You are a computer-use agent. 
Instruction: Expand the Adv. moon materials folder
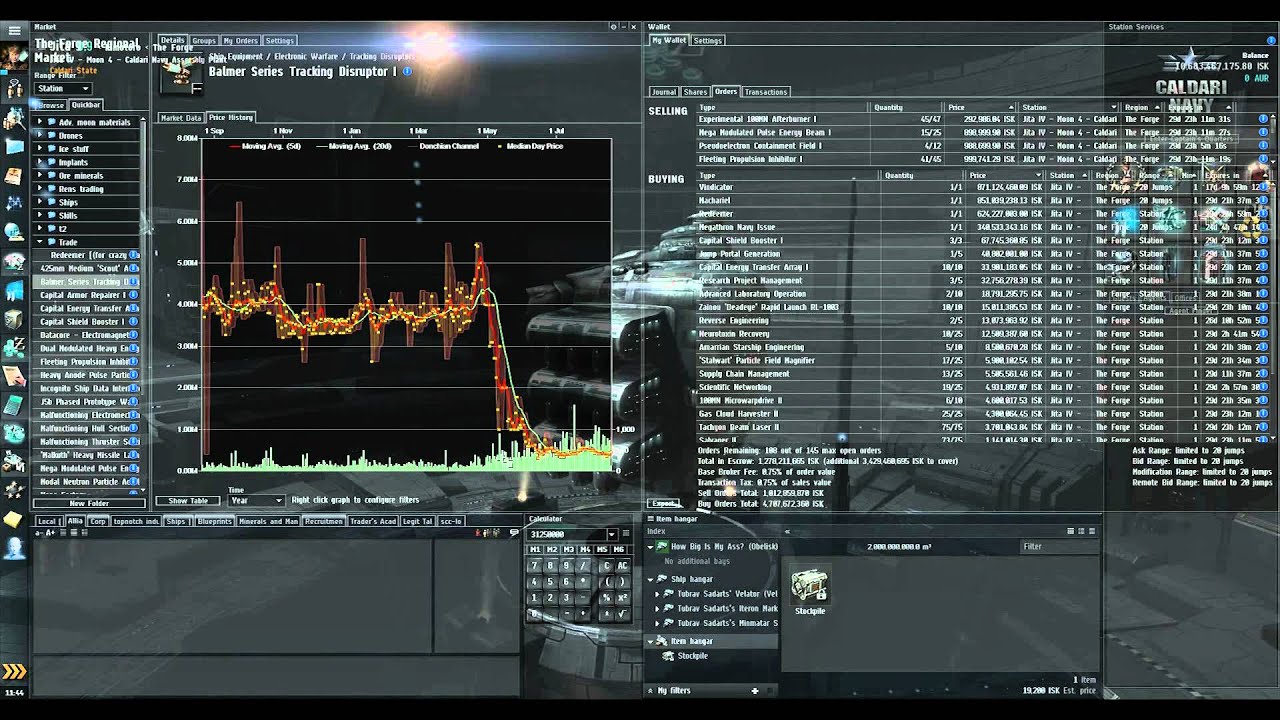coord(40,122)
